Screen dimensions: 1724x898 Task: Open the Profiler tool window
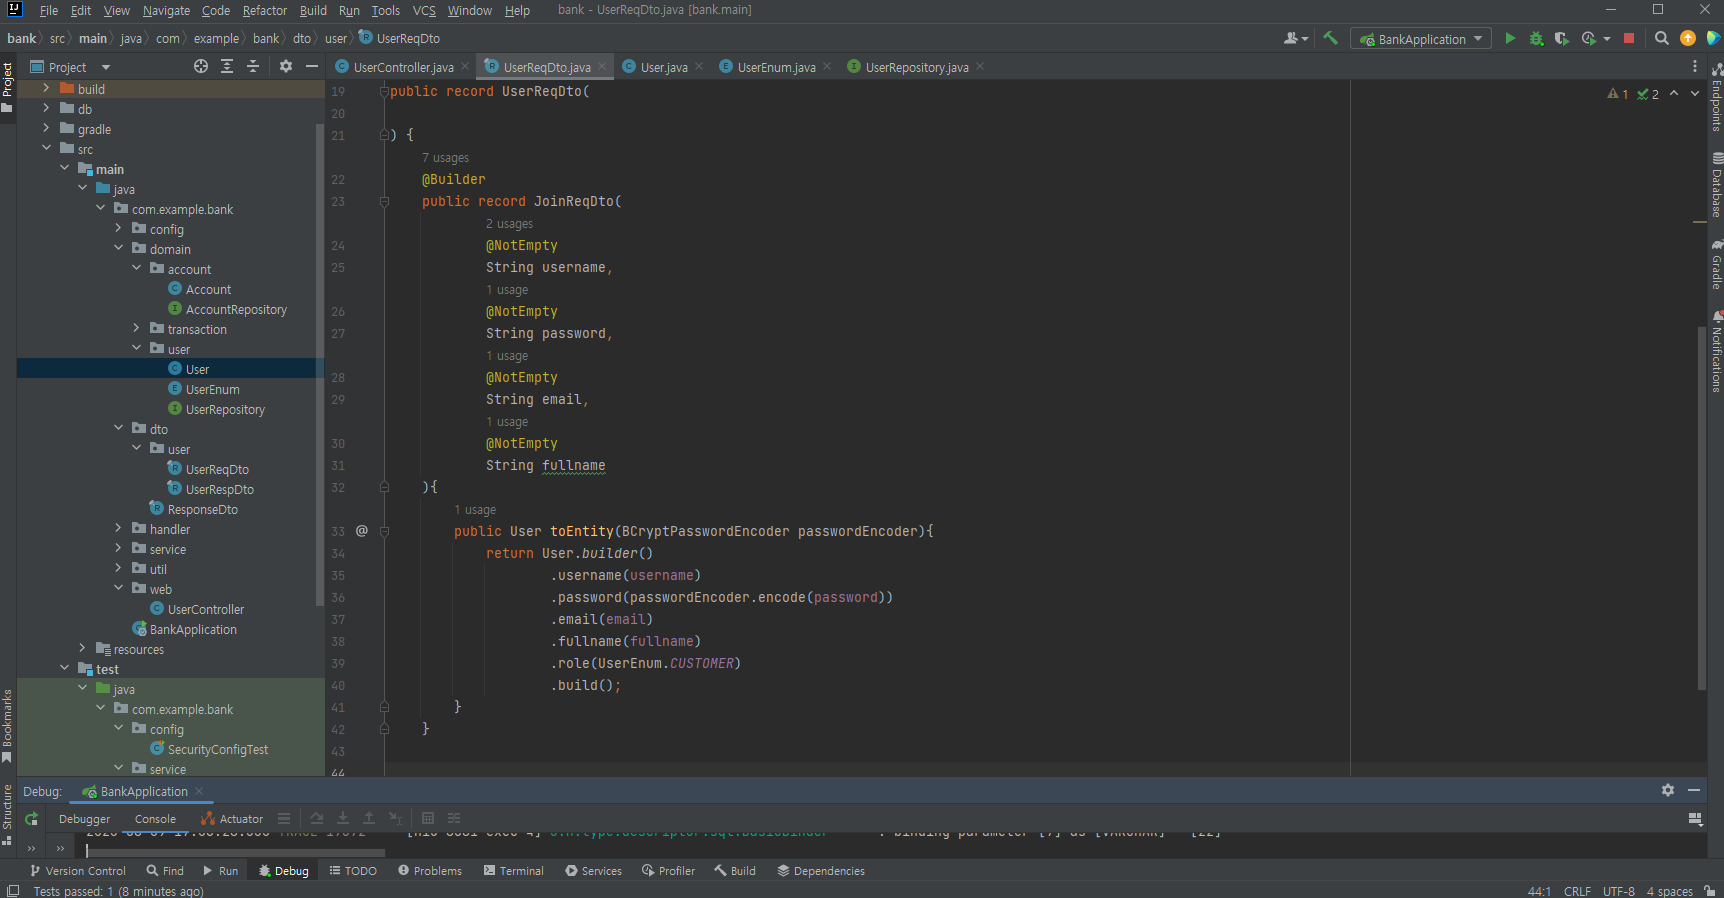coord(669,871)
